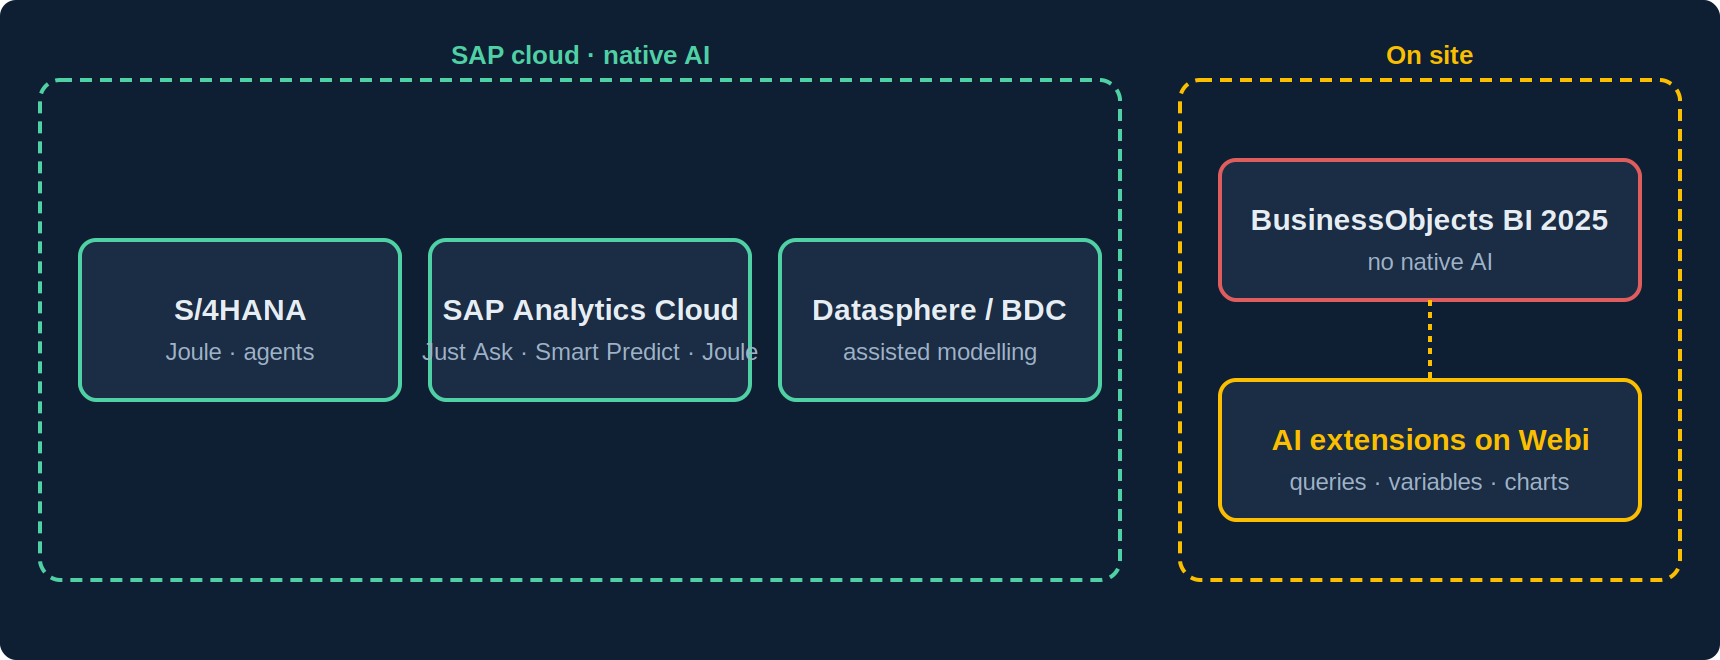The height and width of the screenshot is (660, 1720).
Task: Select the S/4HANA box
Action: [240, 320]
